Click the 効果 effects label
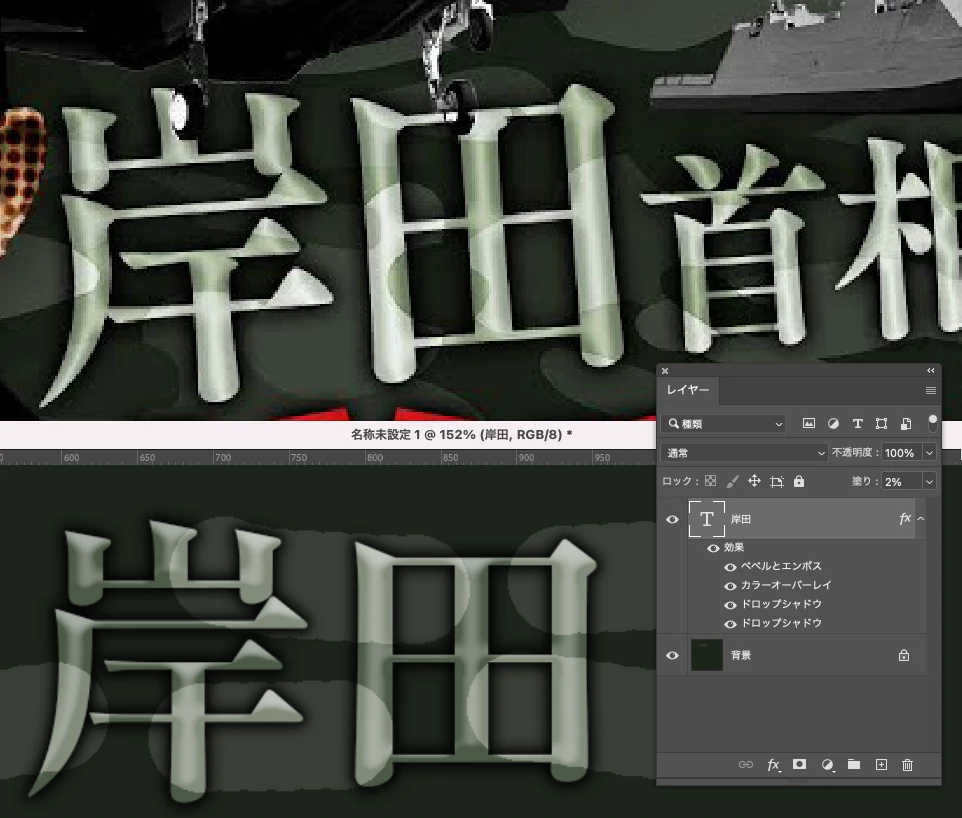Viewport: 962px width, 818px height. click(733, 547)
